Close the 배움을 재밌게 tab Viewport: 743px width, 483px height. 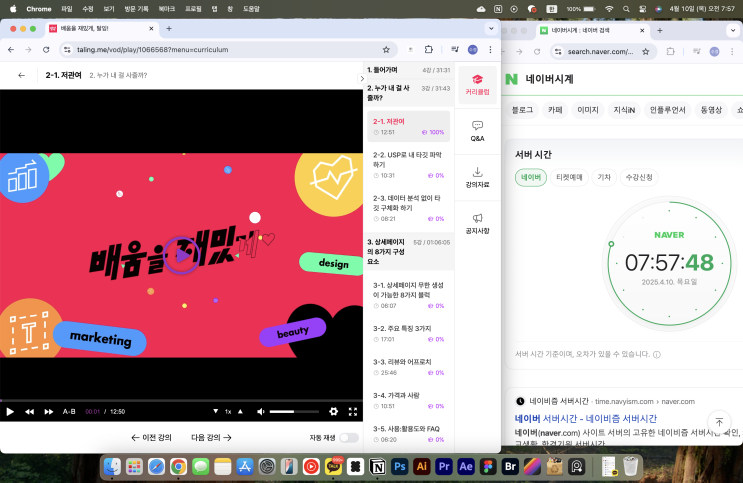[x=151, y=28]
